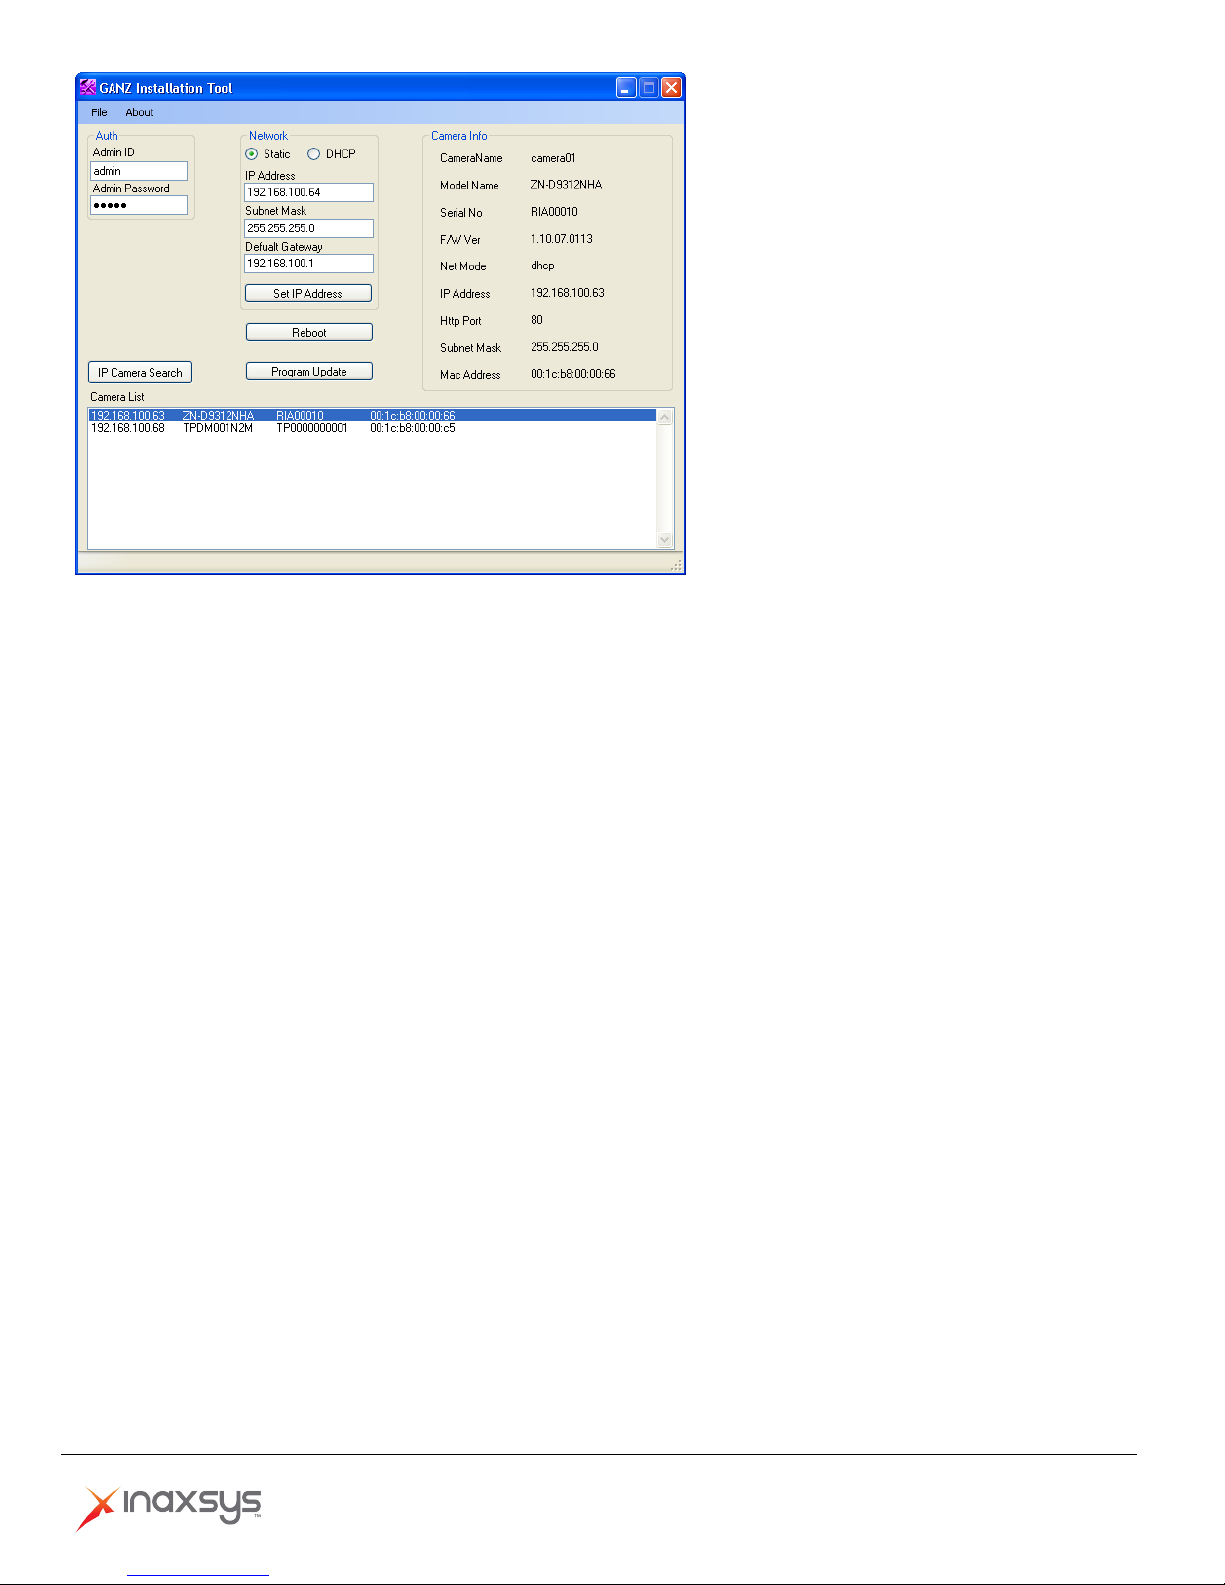
Task: Click the Set IP Address button
Action: click(308, 293)
